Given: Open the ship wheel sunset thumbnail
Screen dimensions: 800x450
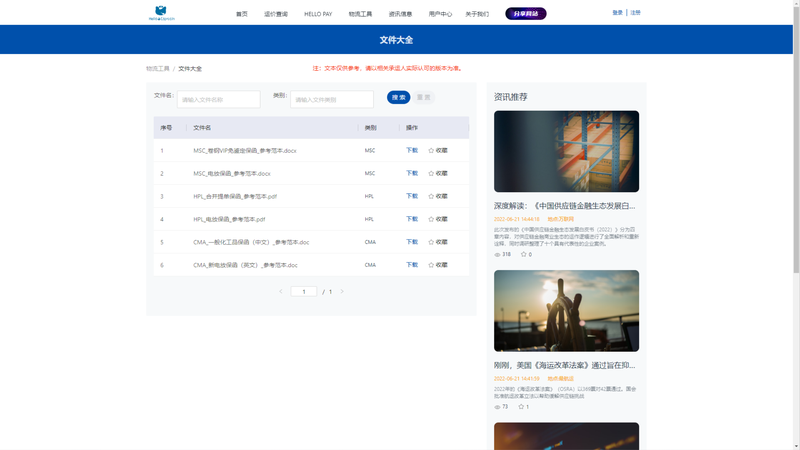Looking at the screenshot, I should tap(566, 311).
